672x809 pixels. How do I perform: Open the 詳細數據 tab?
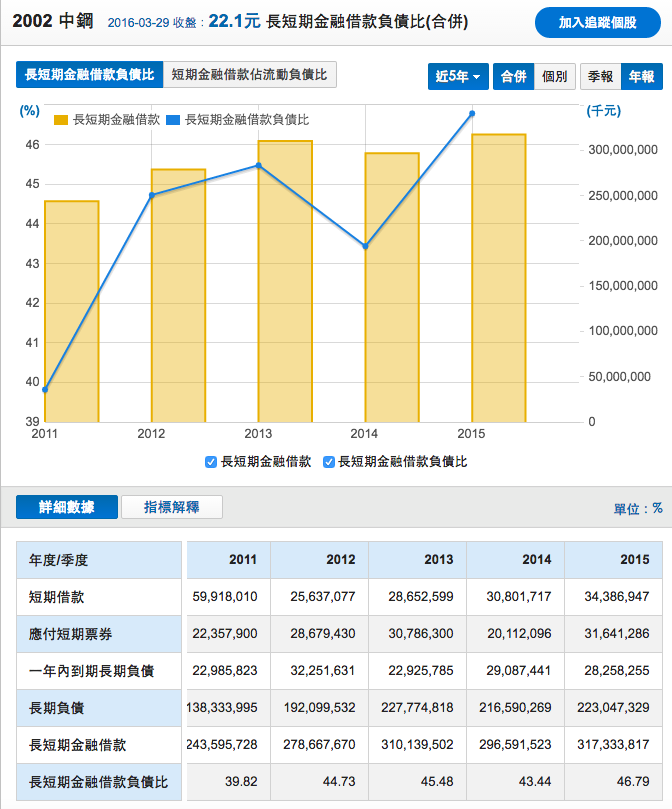[x=67, y=507]
